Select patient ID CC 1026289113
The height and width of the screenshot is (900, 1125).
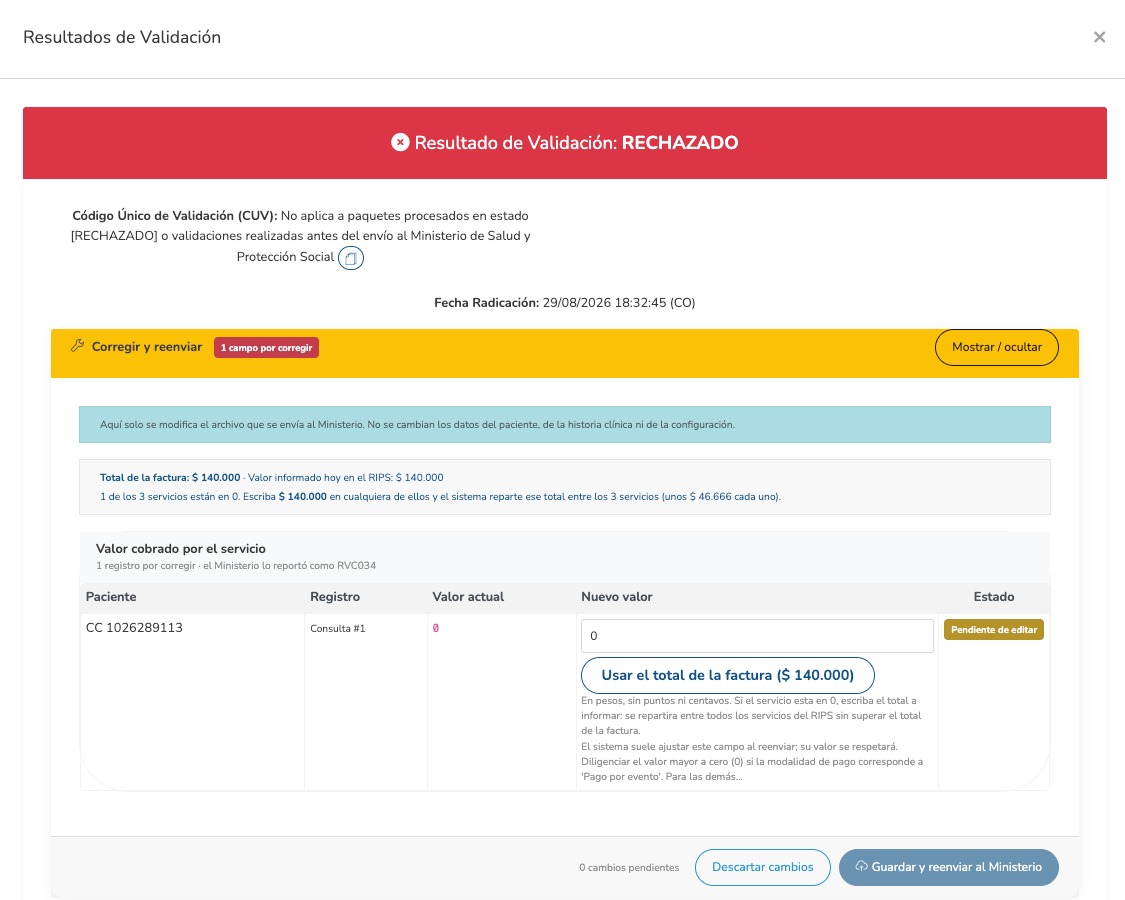pos(134,628)
